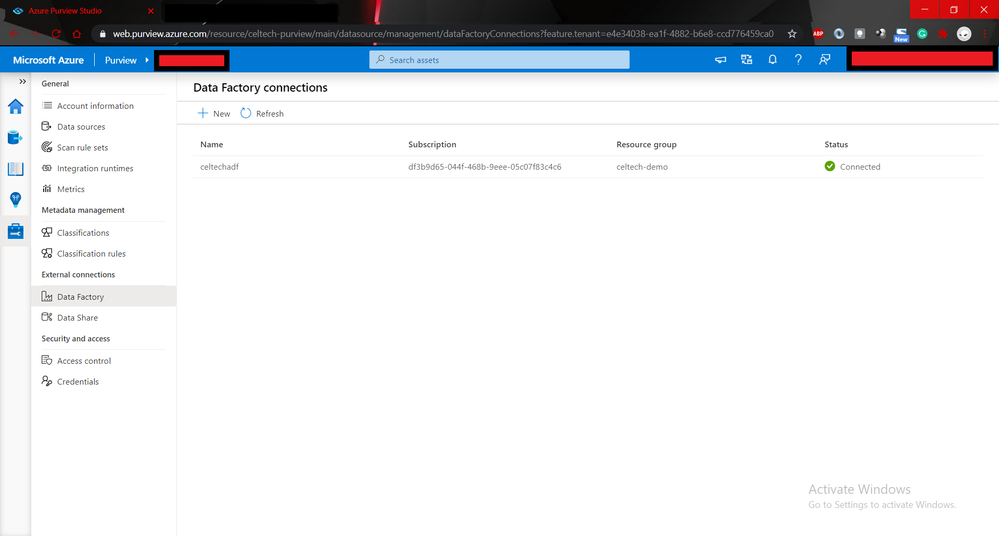Sort by the Status column header
This screenshot has height=536, width=999.
click(836, 145)
